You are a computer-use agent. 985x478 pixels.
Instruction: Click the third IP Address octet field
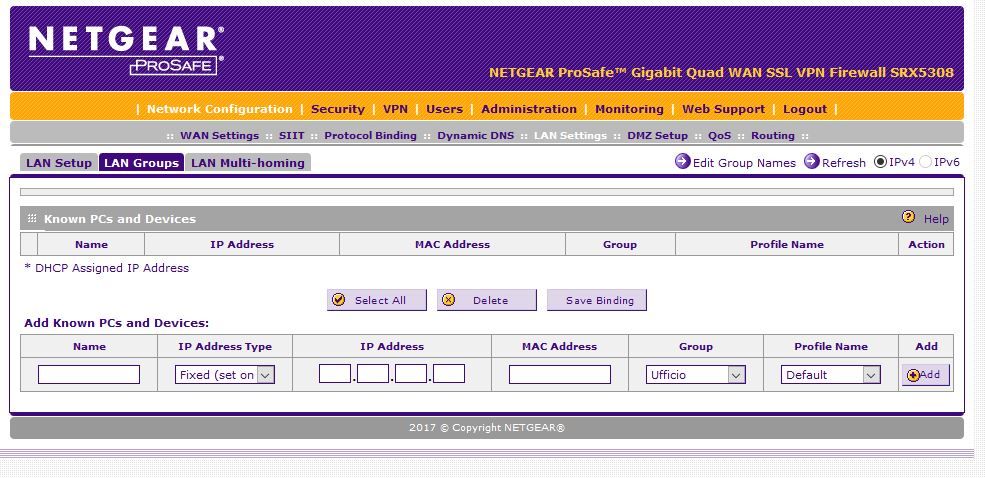click(x=411, y=374)
